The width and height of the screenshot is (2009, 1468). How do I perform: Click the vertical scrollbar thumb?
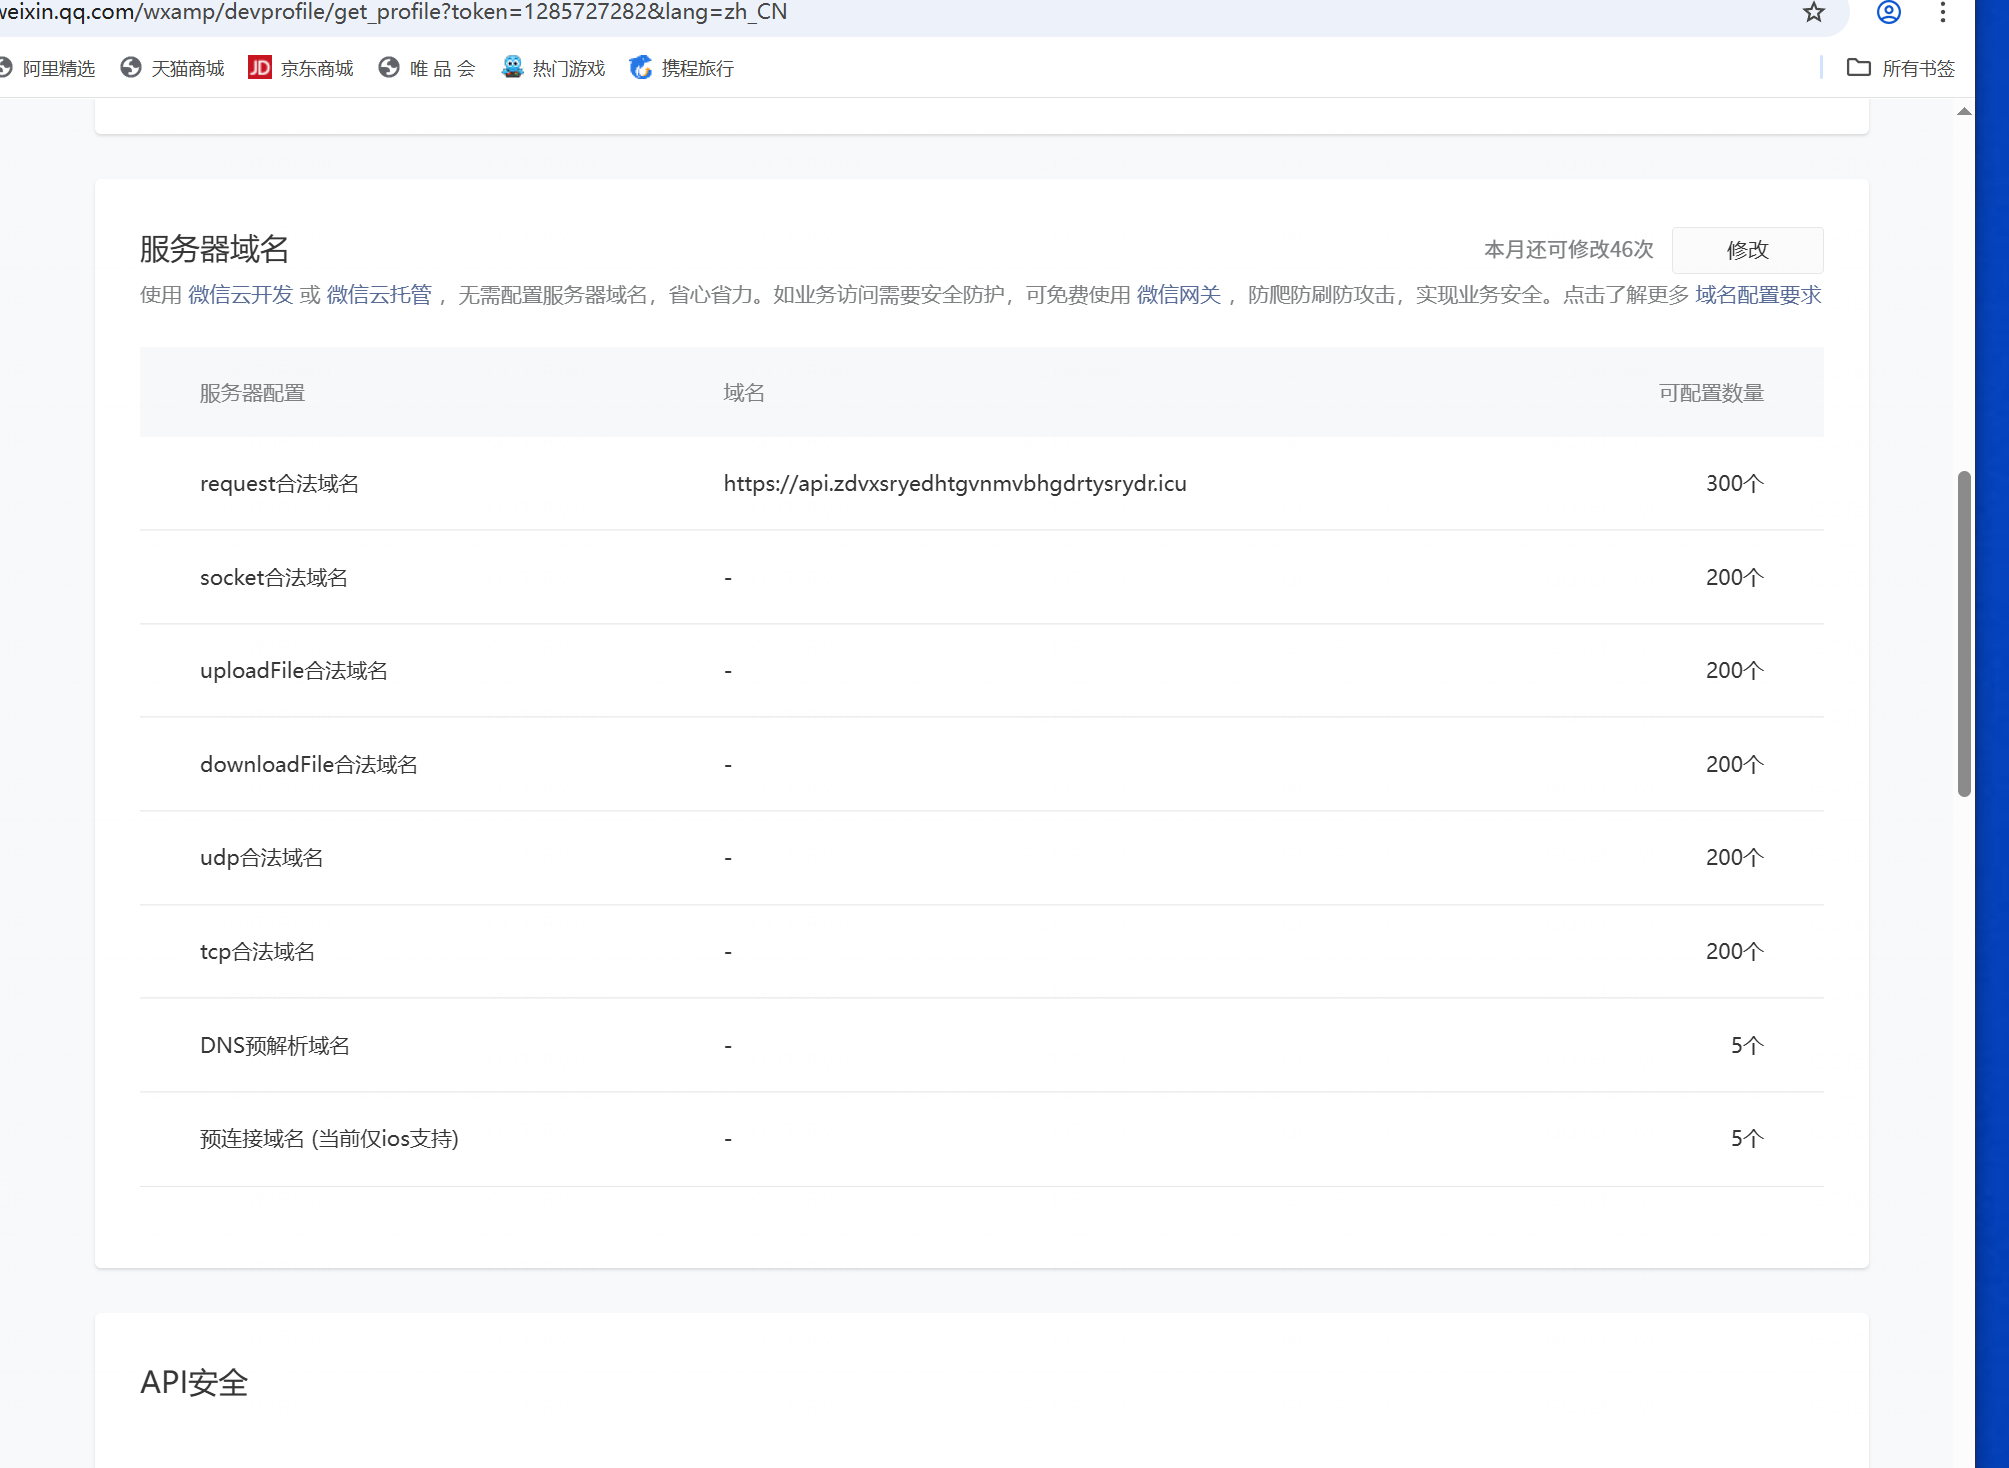[1964, 632]
